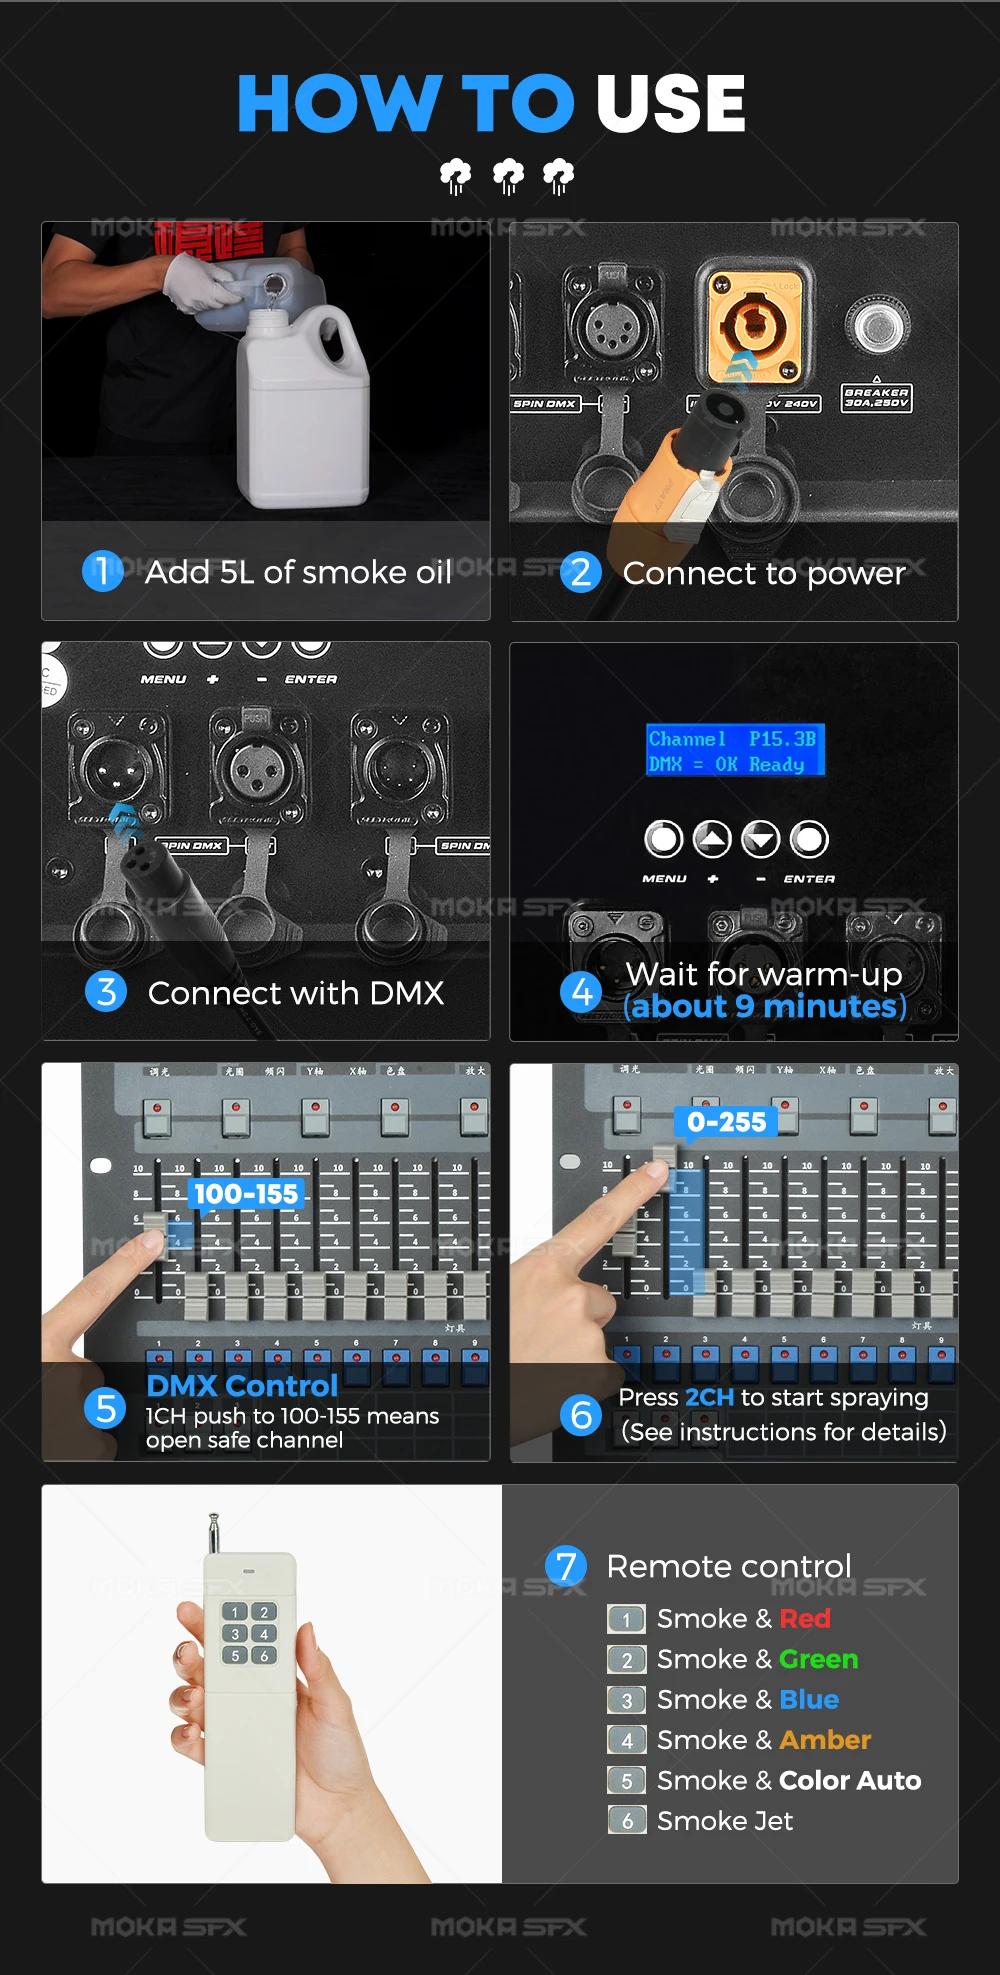Click the number 3 Smoke & Blue key icon
Screen dimensions: 1000x1975
pos(627,1700)
